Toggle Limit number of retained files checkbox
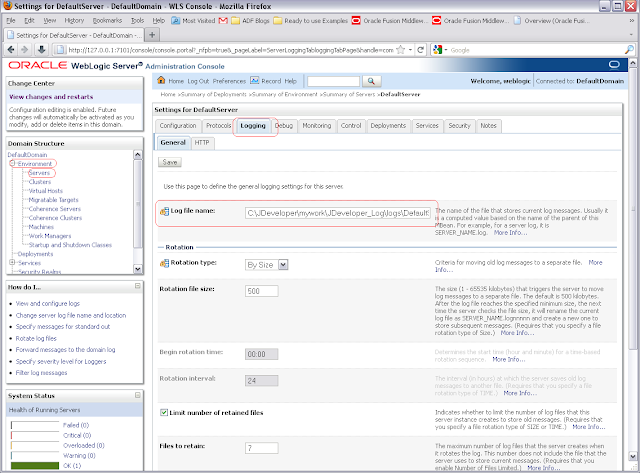Screen dimensions: 640x473 click(x=164, y=413)
